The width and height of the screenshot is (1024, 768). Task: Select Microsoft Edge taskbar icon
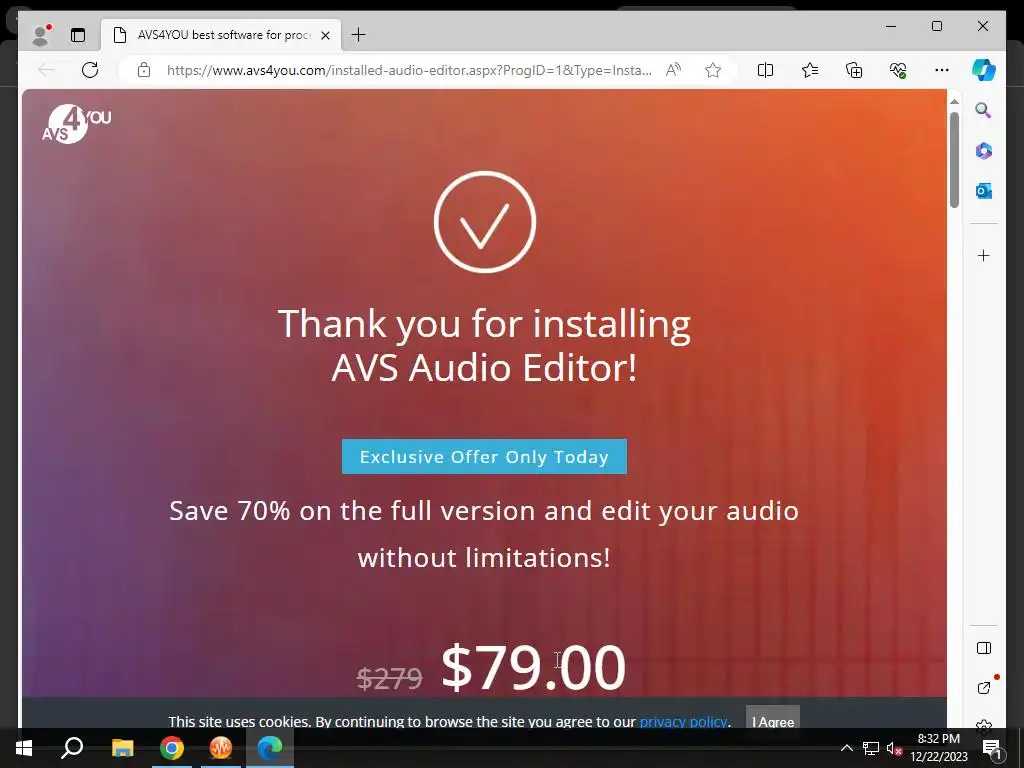270,748
